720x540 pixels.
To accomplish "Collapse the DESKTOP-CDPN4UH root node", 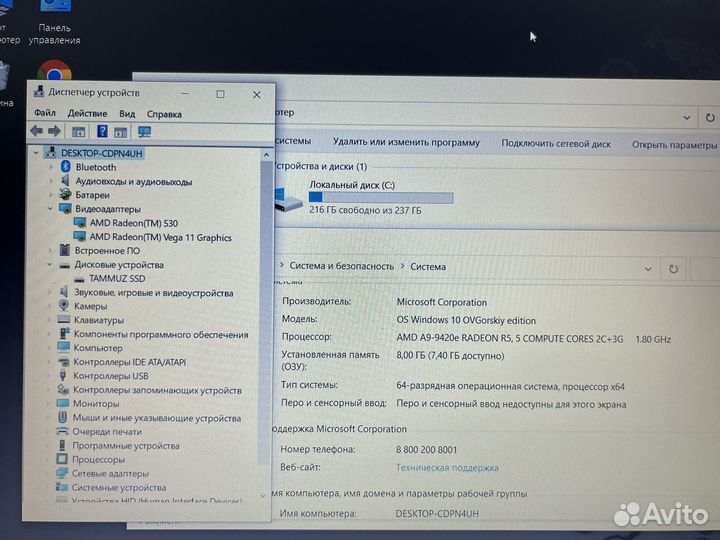I will (x=36, y=153).
